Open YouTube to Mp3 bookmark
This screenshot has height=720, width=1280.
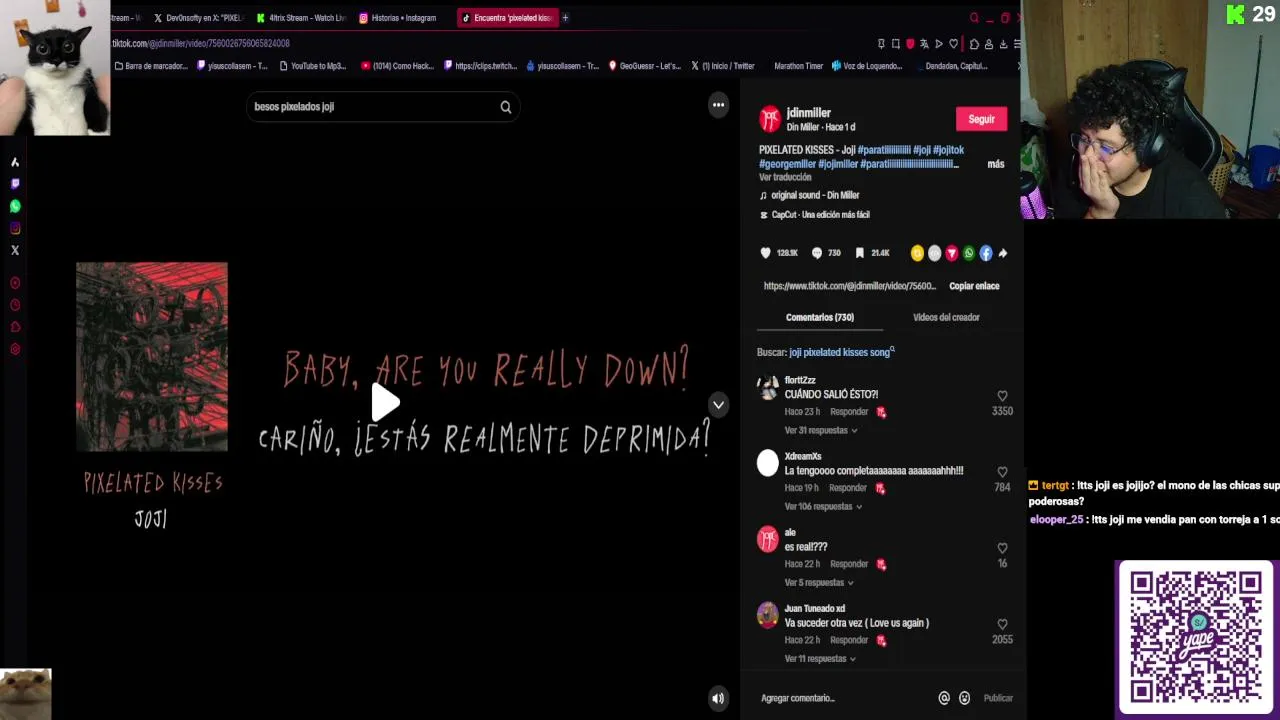coord(313,66)
